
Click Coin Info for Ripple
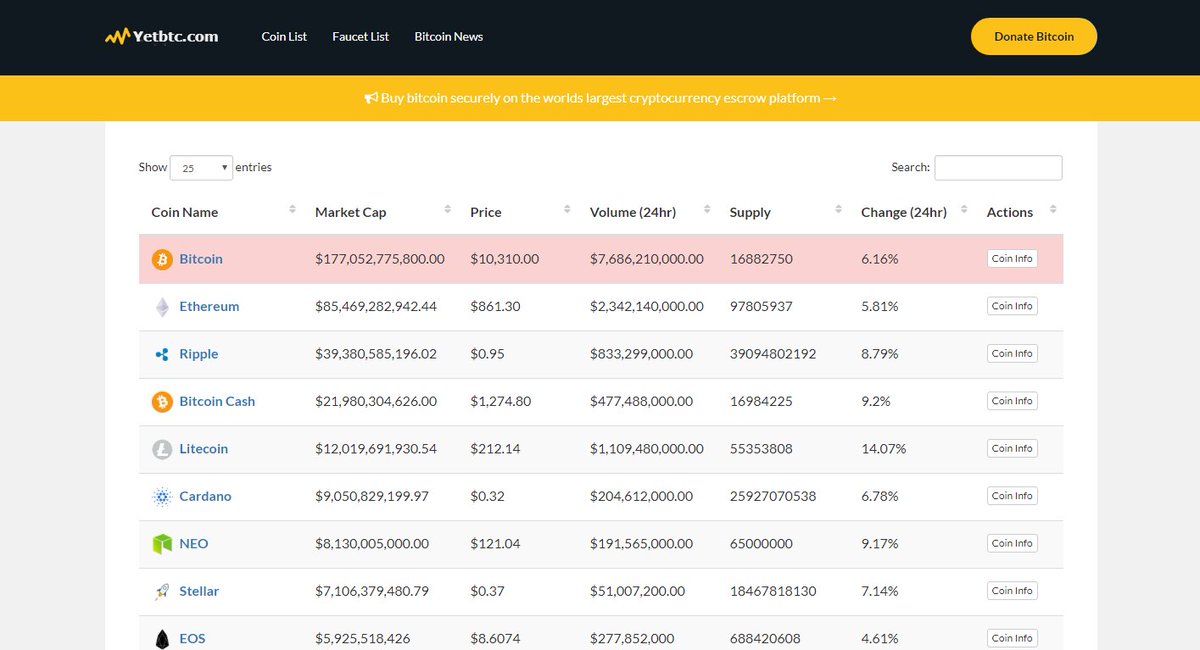1012,354
